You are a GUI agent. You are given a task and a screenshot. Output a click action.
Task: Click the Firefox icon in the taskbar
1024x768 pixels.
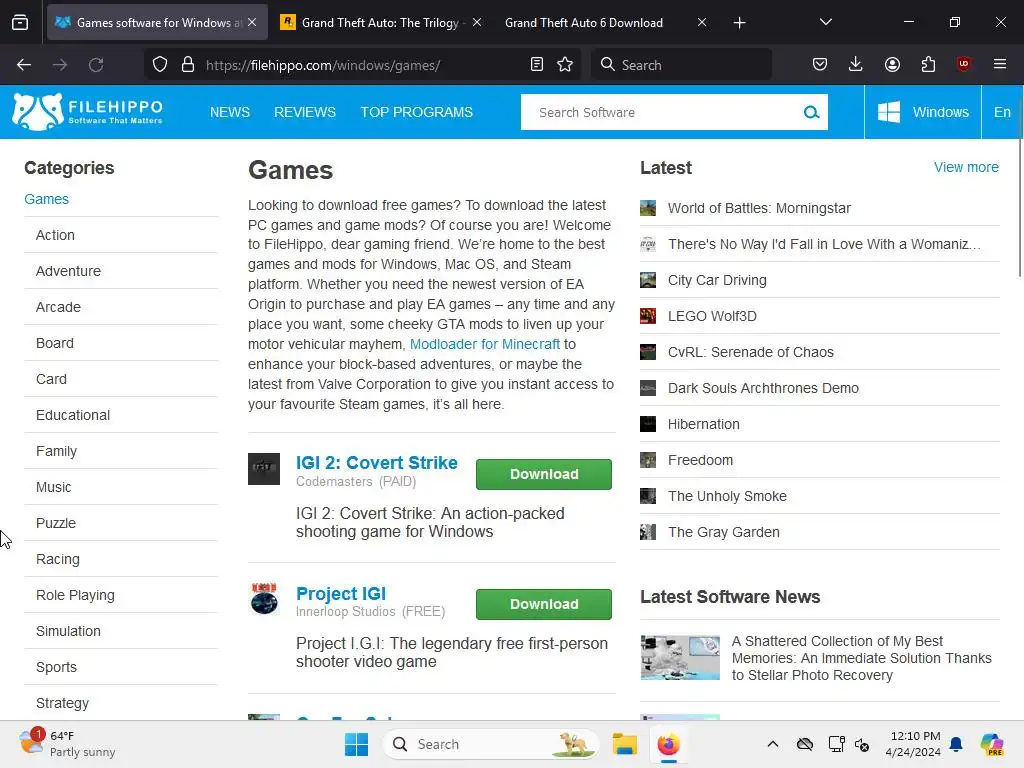pos(668,744)
